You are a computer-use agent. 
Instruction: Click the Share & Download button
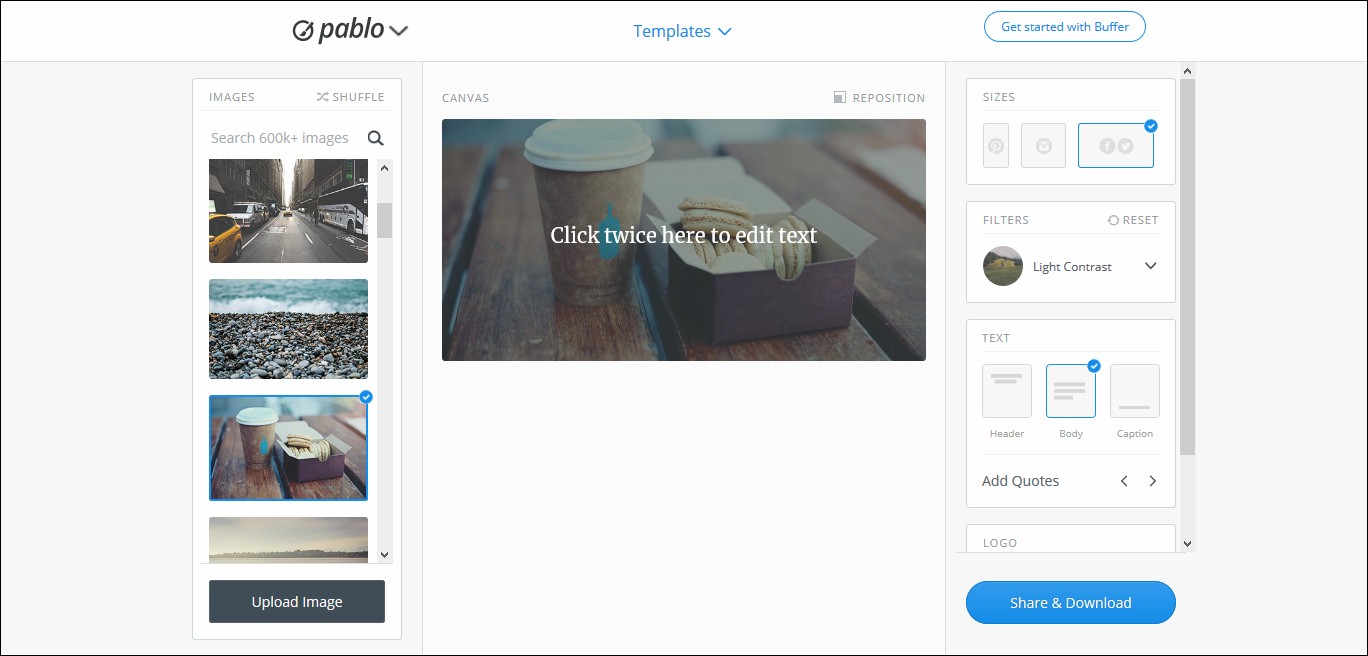(x=1071, y=603)
